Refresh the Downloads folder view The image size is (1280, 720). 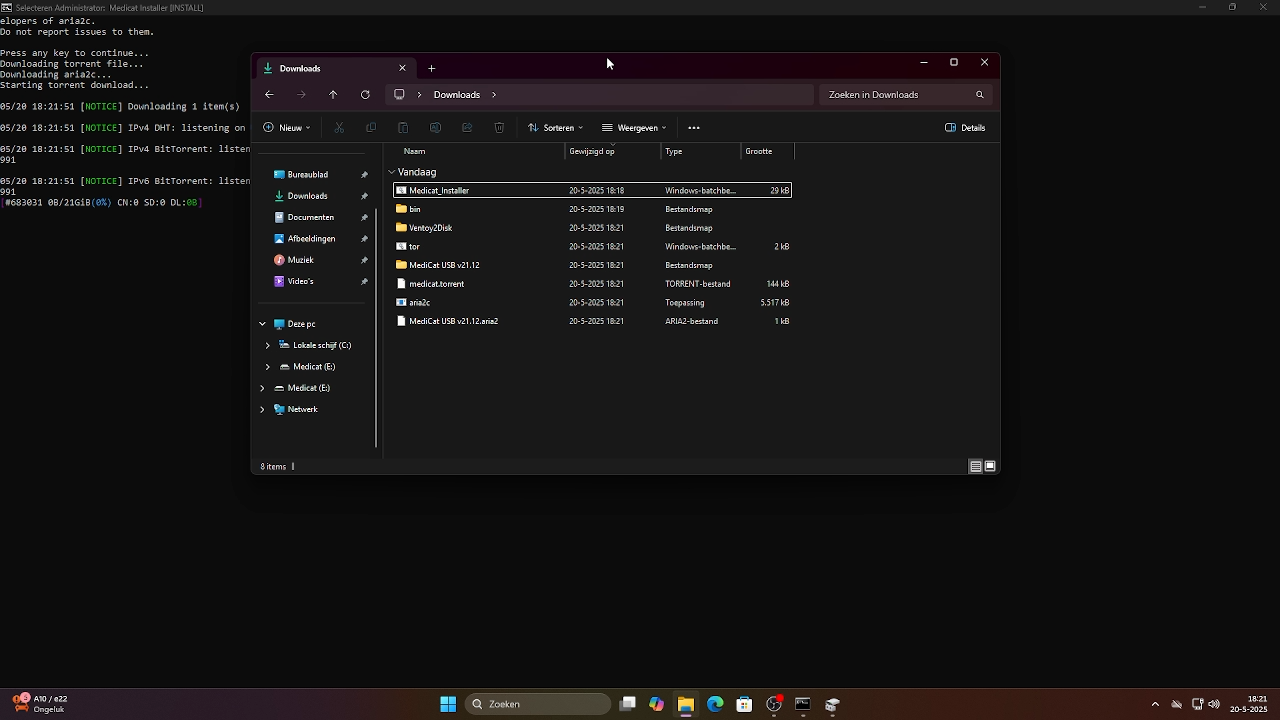click(x=365, y=95)
